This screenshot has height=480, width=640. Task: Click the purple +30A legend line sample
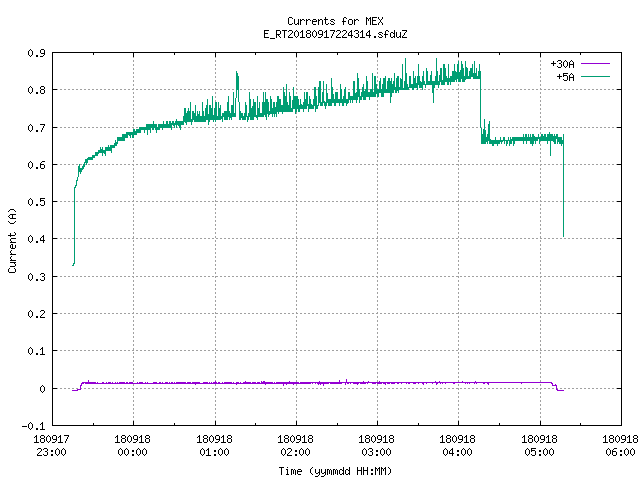595,64
